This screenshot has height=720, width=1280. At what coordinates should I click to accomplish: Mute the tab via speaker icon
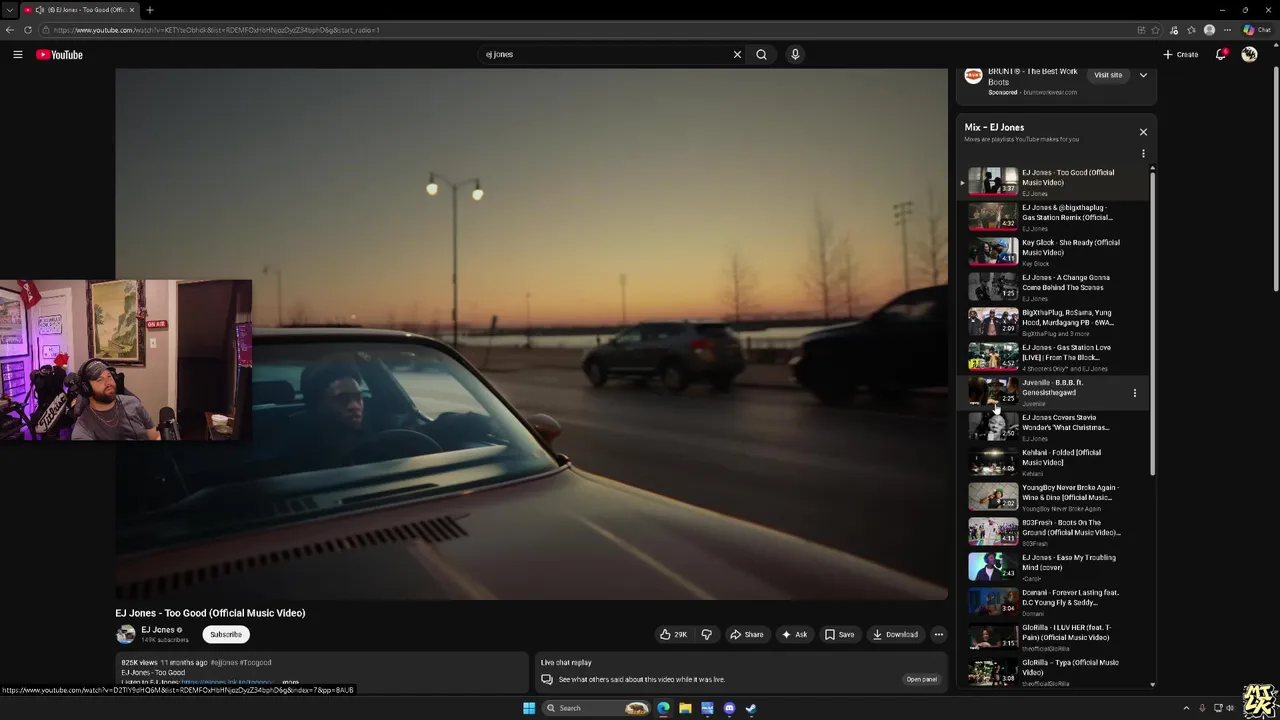point(39,10)
